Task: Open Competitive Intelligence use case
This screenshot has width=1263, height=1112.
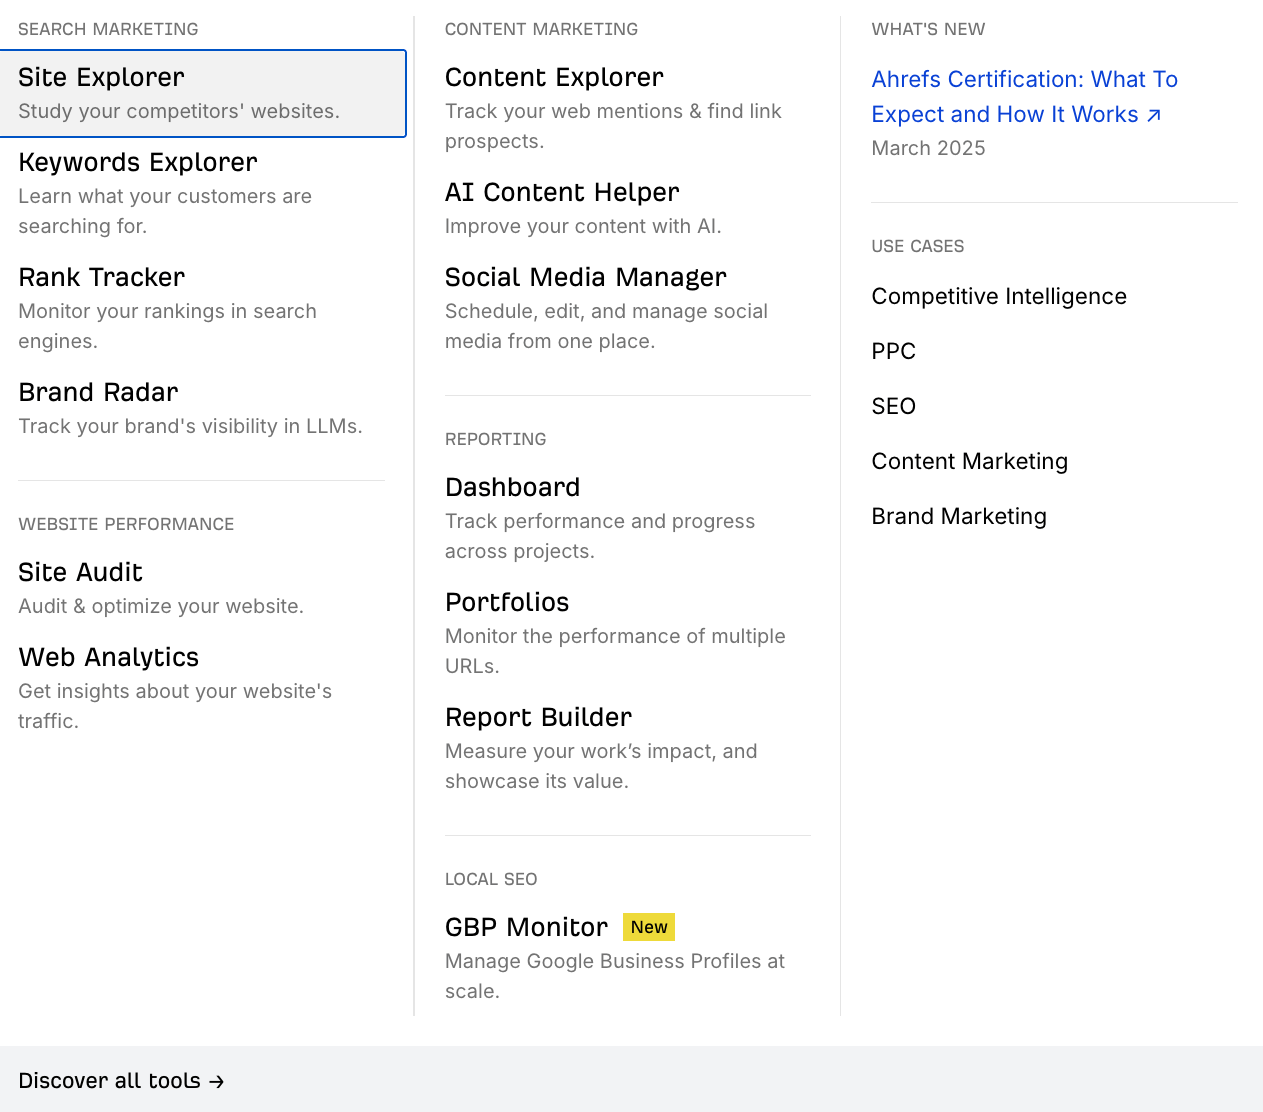Action: tap(999, 296)
